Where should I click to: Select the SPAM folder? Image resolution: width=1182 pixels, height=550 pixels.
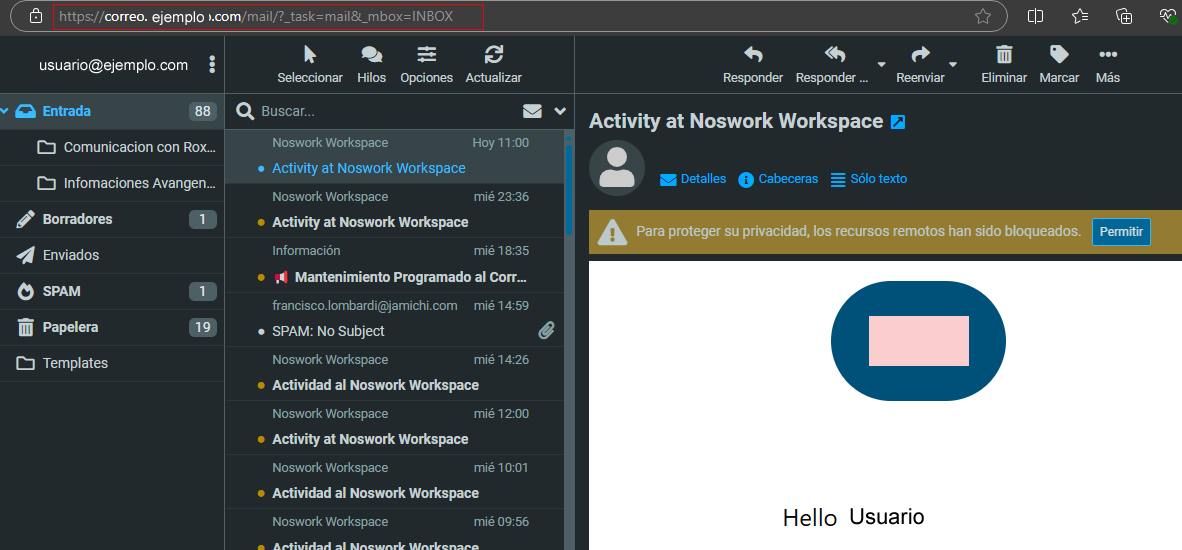(x=61, y=291)
